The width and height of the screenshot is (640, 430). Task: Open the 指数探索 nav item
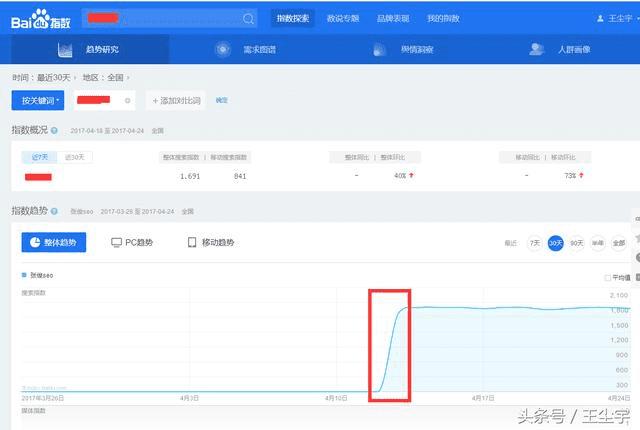point(293,18)
